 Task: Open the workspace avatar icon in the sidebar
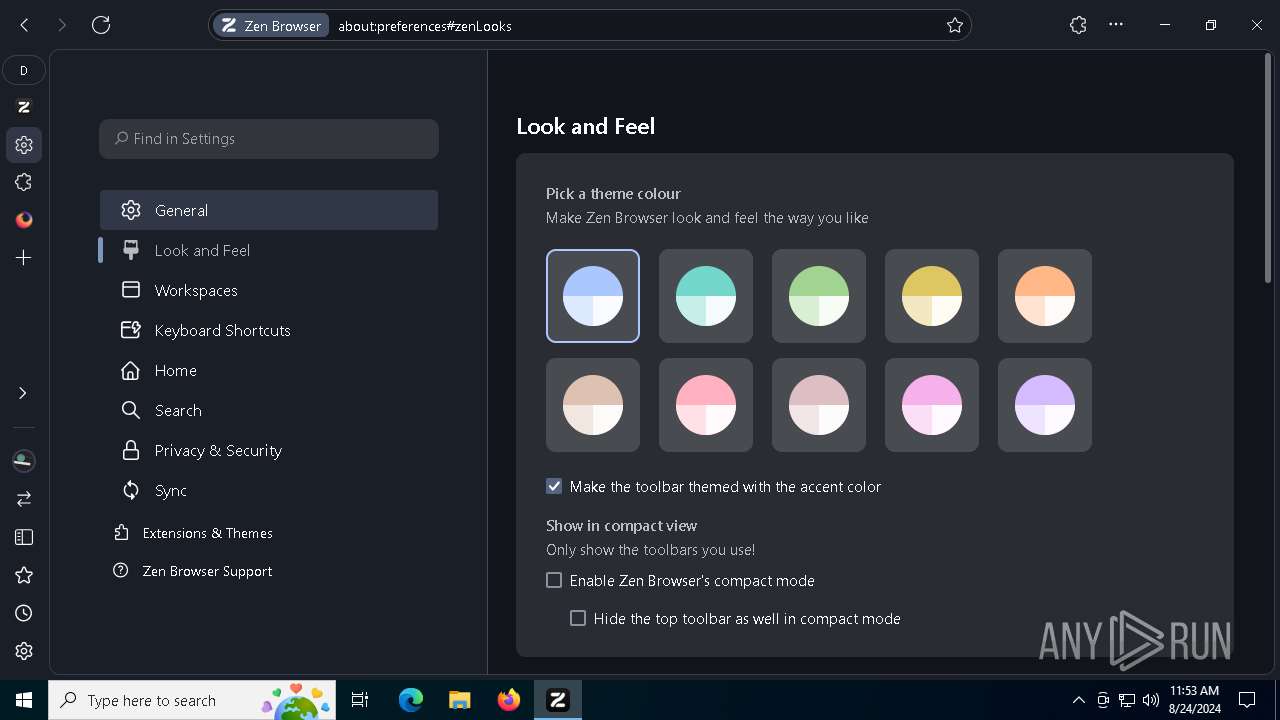[x=24, y=461]
